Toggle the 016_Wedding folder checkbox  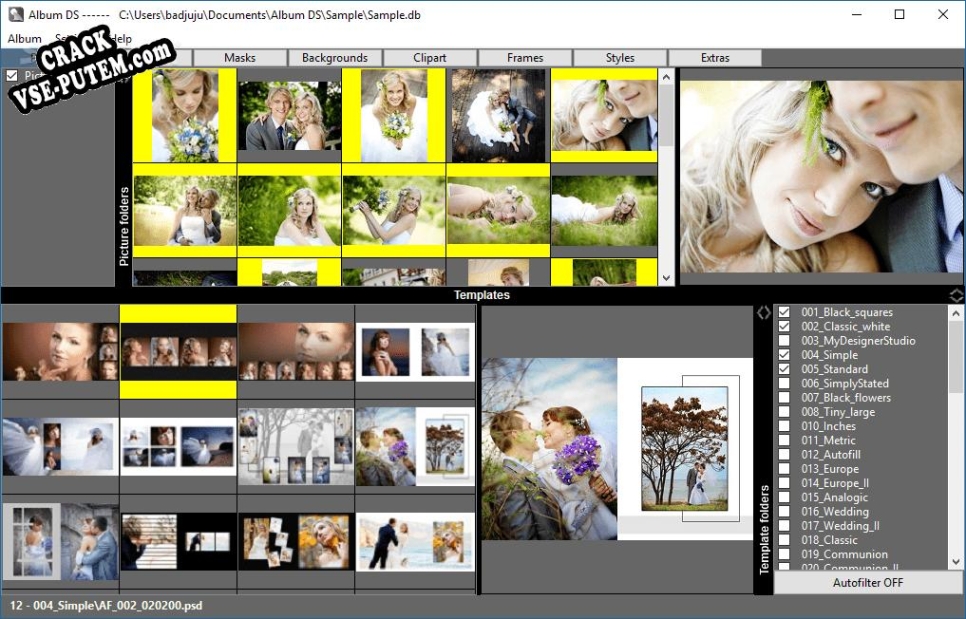point(784,512)
